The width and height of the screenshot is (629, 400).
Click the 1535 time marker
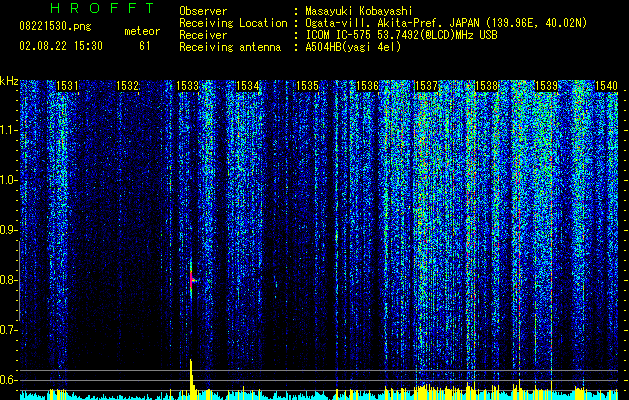click(307, 86)
